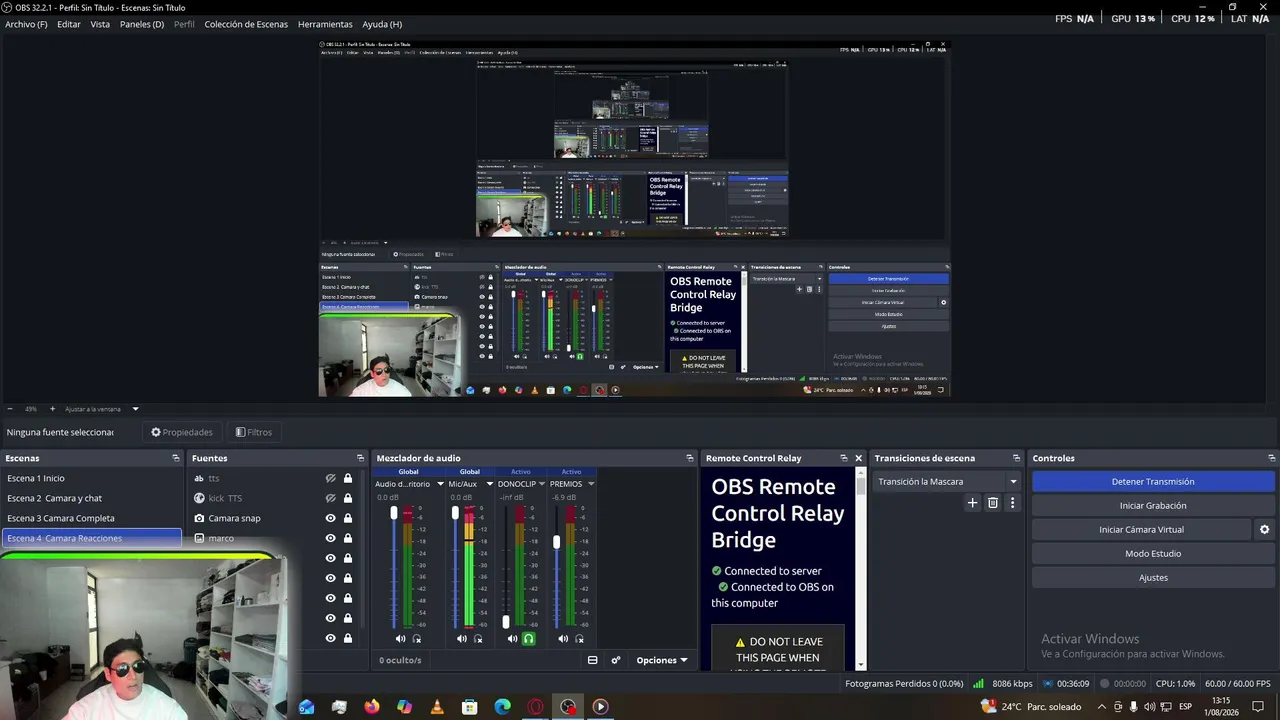Undock the Fuentes panel
This screenshot has height=720, width=1280.
click(x=360, y=458)
